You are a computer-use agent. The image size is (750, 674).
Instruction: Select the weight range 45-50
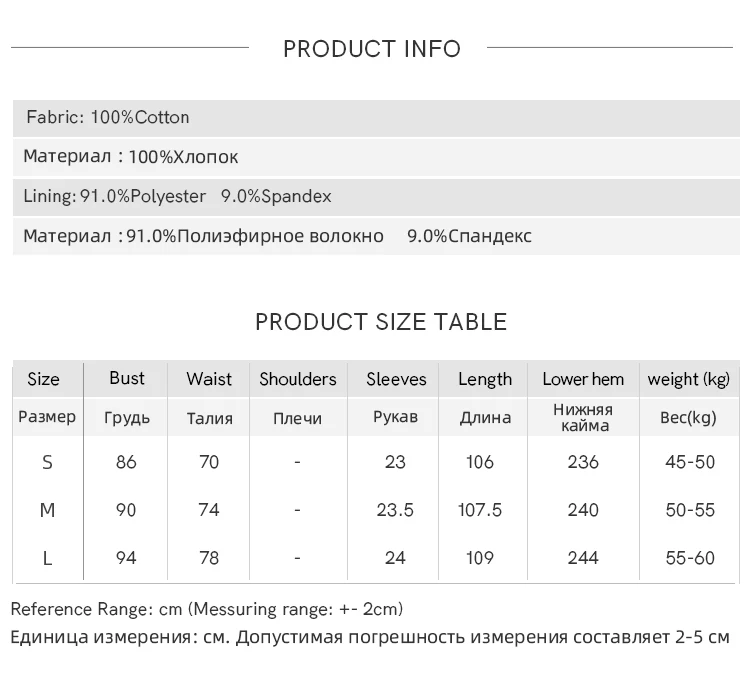[690, 462]
